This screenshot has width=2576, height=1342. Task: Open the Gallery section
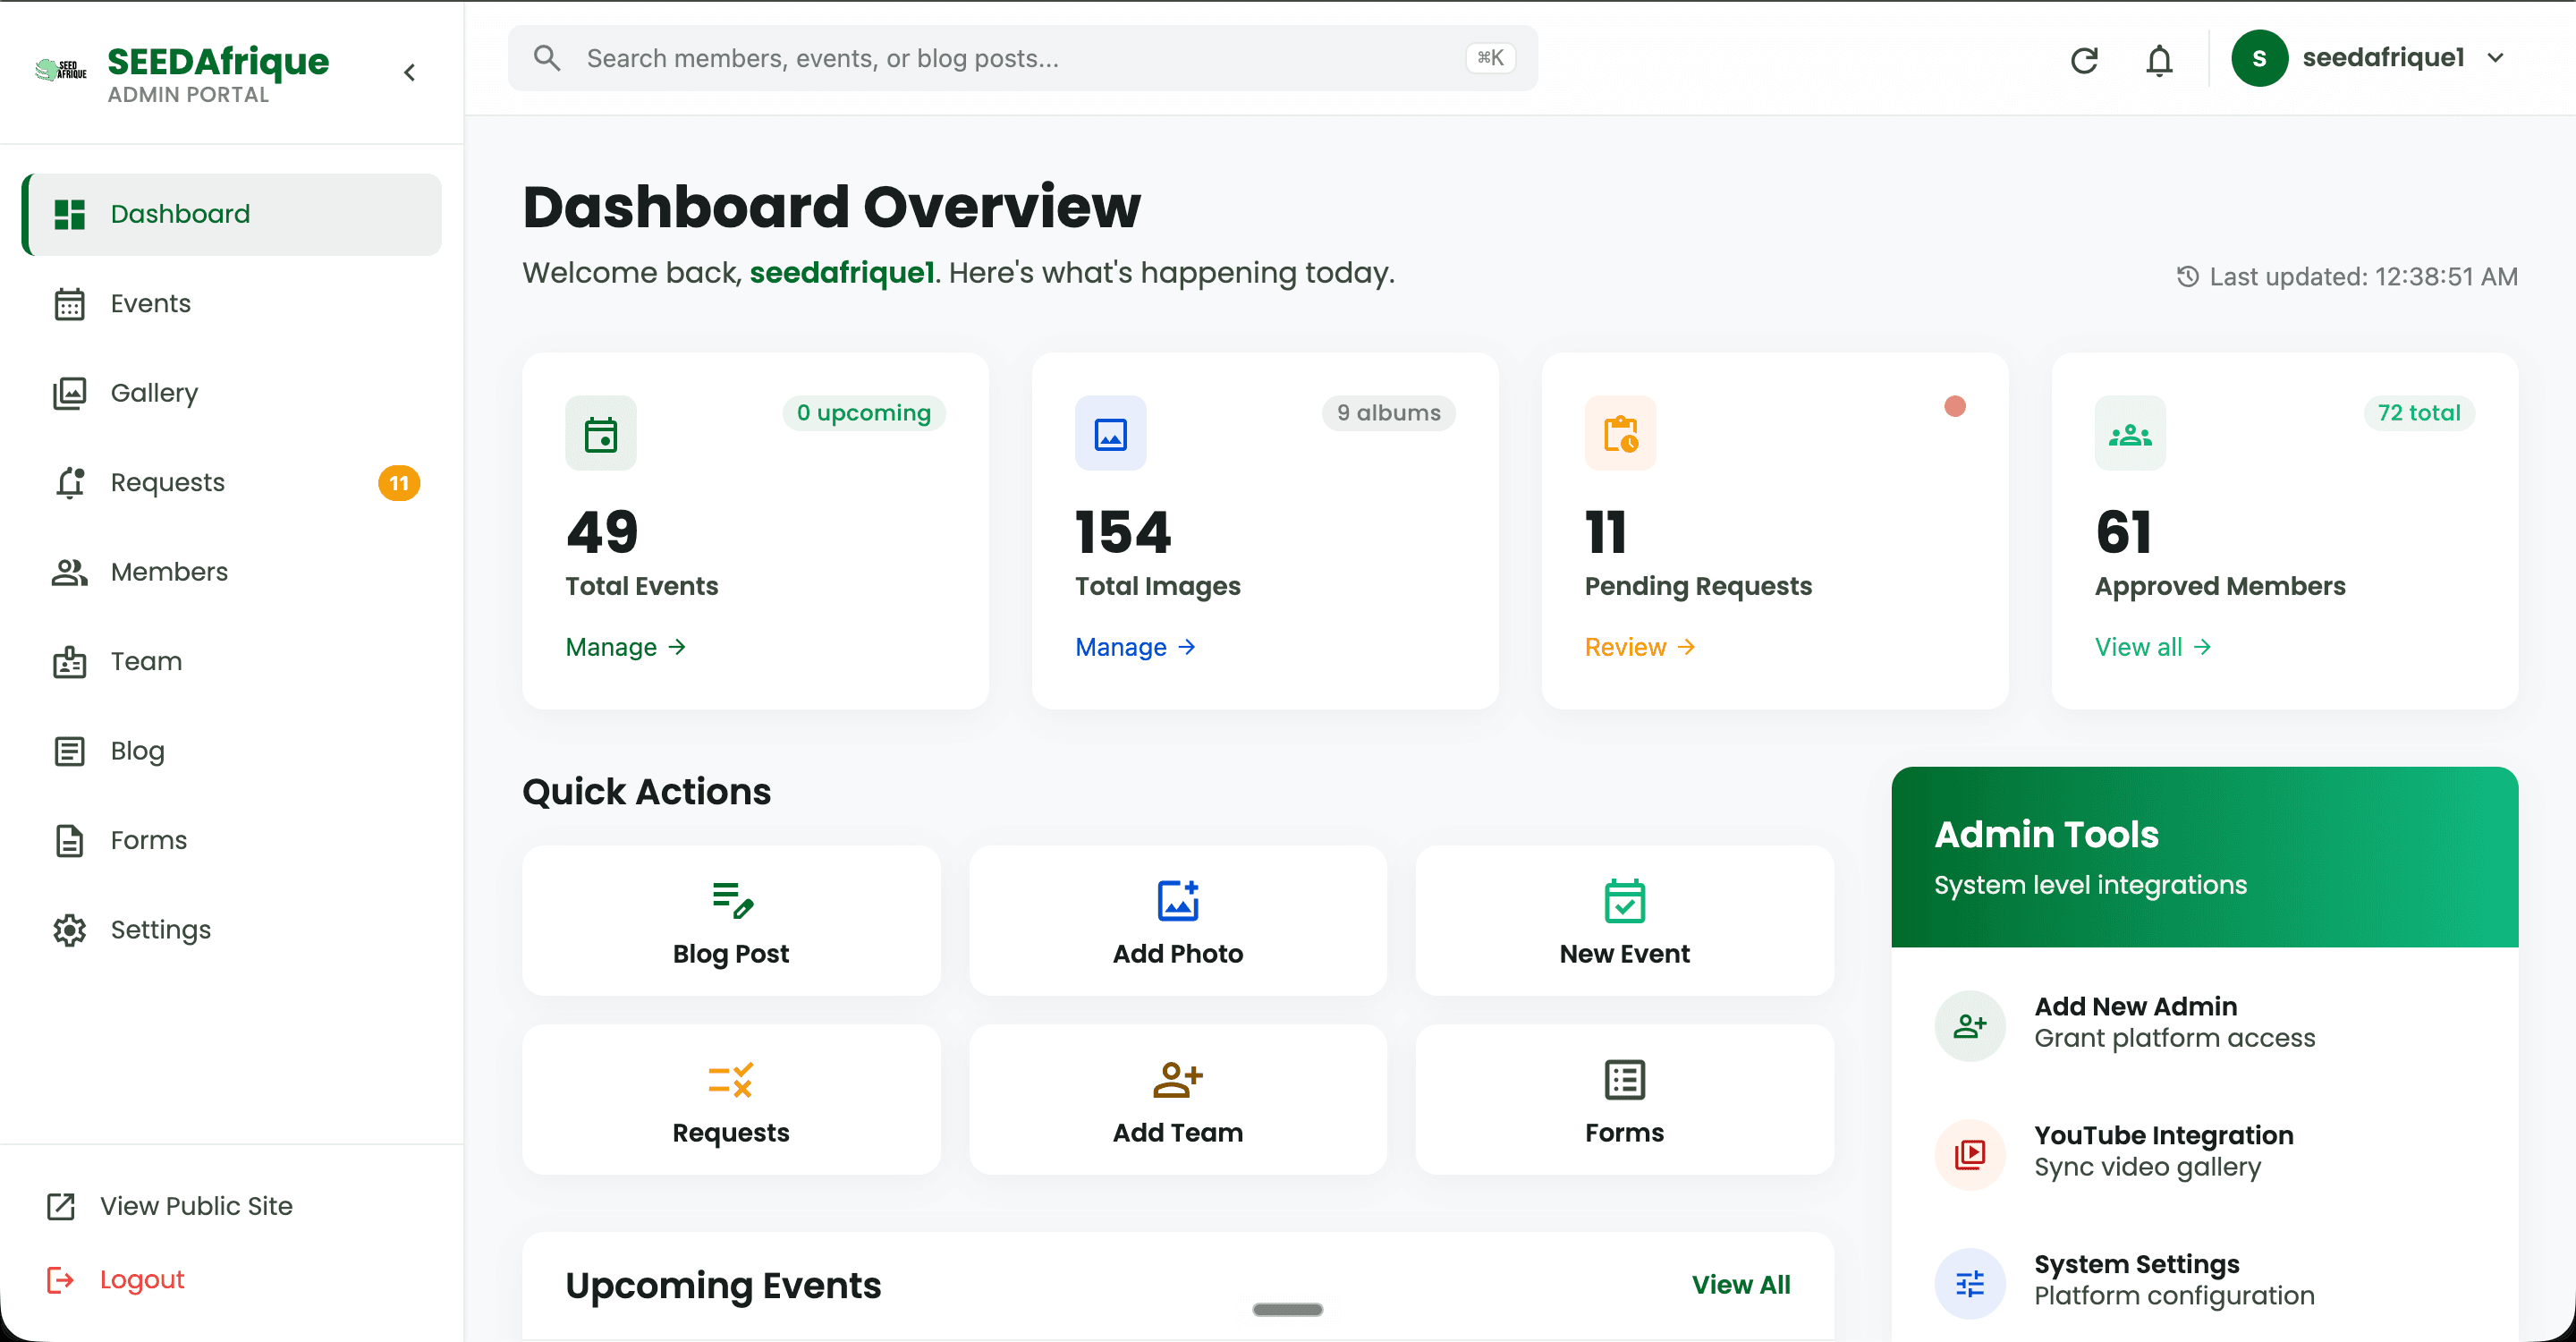[232, 393]
